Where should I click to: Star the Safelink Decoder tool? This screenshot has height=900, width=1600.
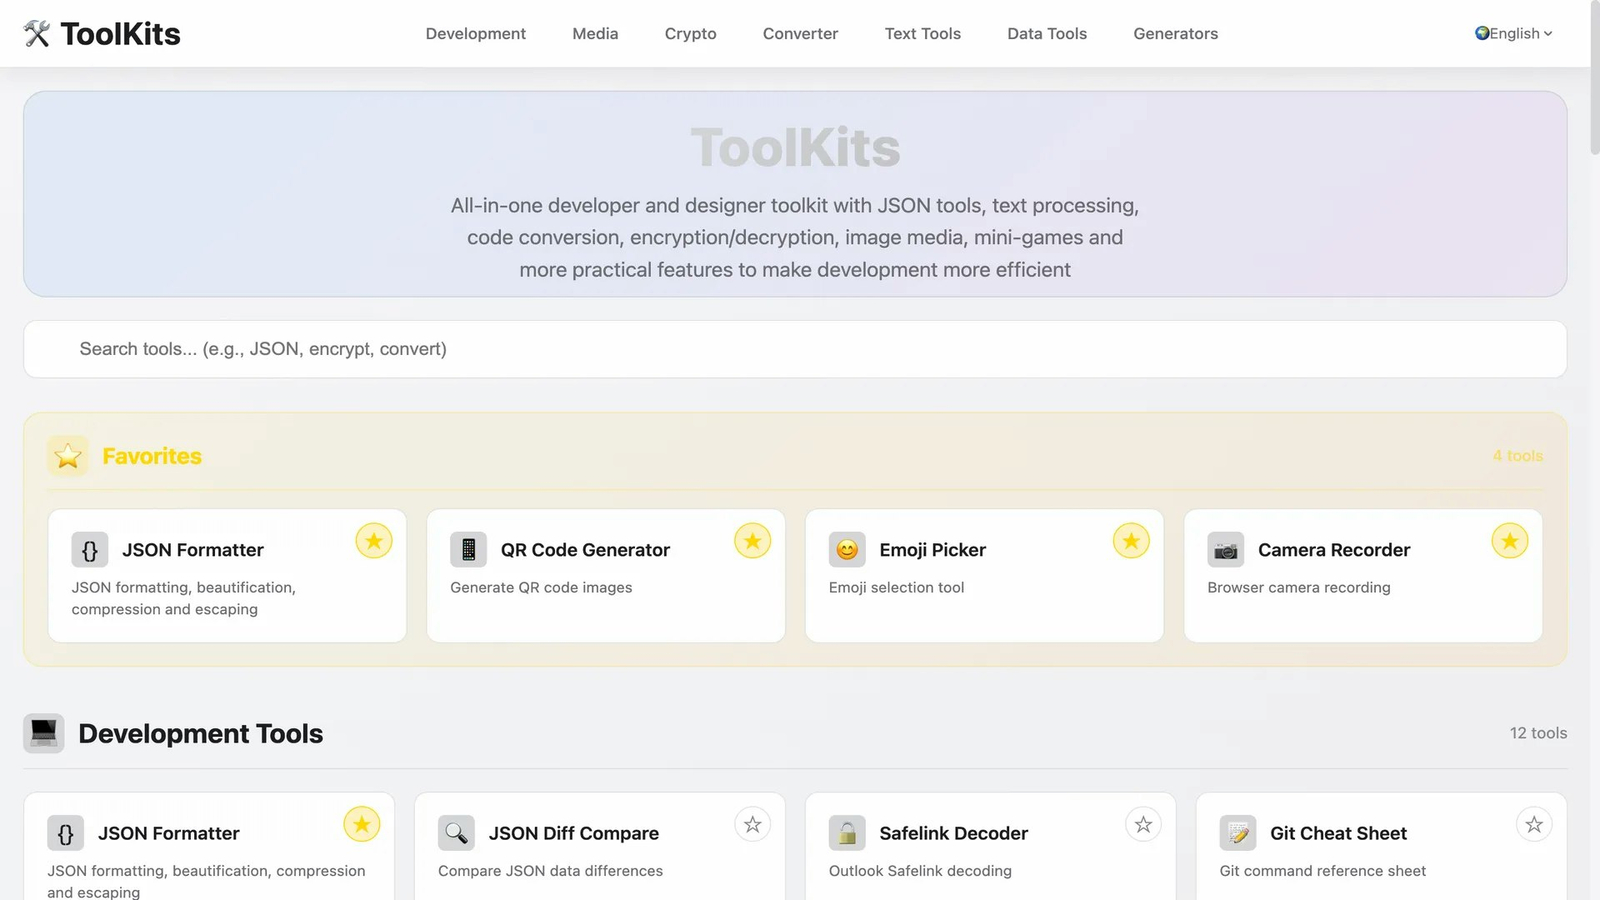[x=1143, y=825]
